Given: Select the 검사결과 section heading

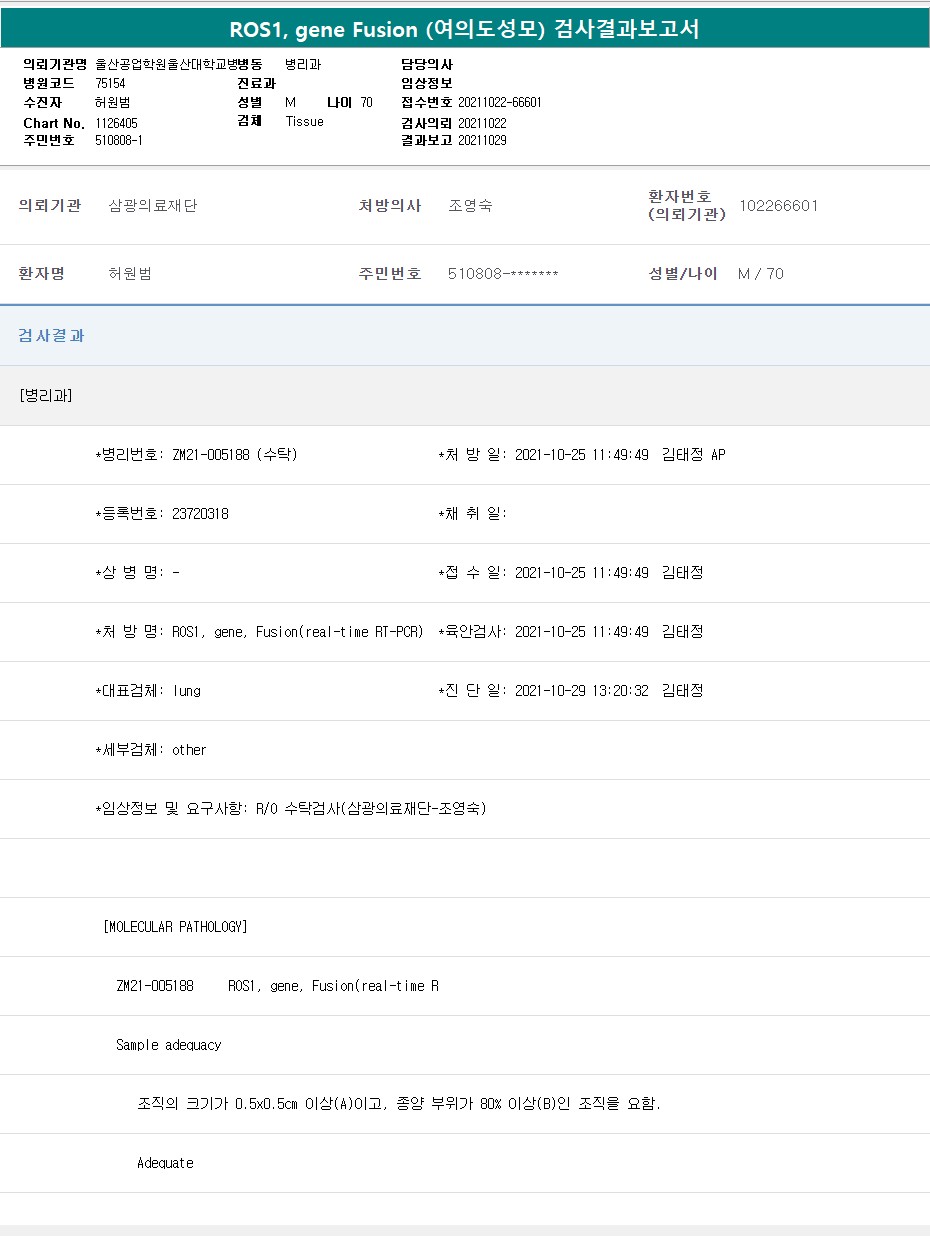Looking at the screenshot, I should pos(51,336).
